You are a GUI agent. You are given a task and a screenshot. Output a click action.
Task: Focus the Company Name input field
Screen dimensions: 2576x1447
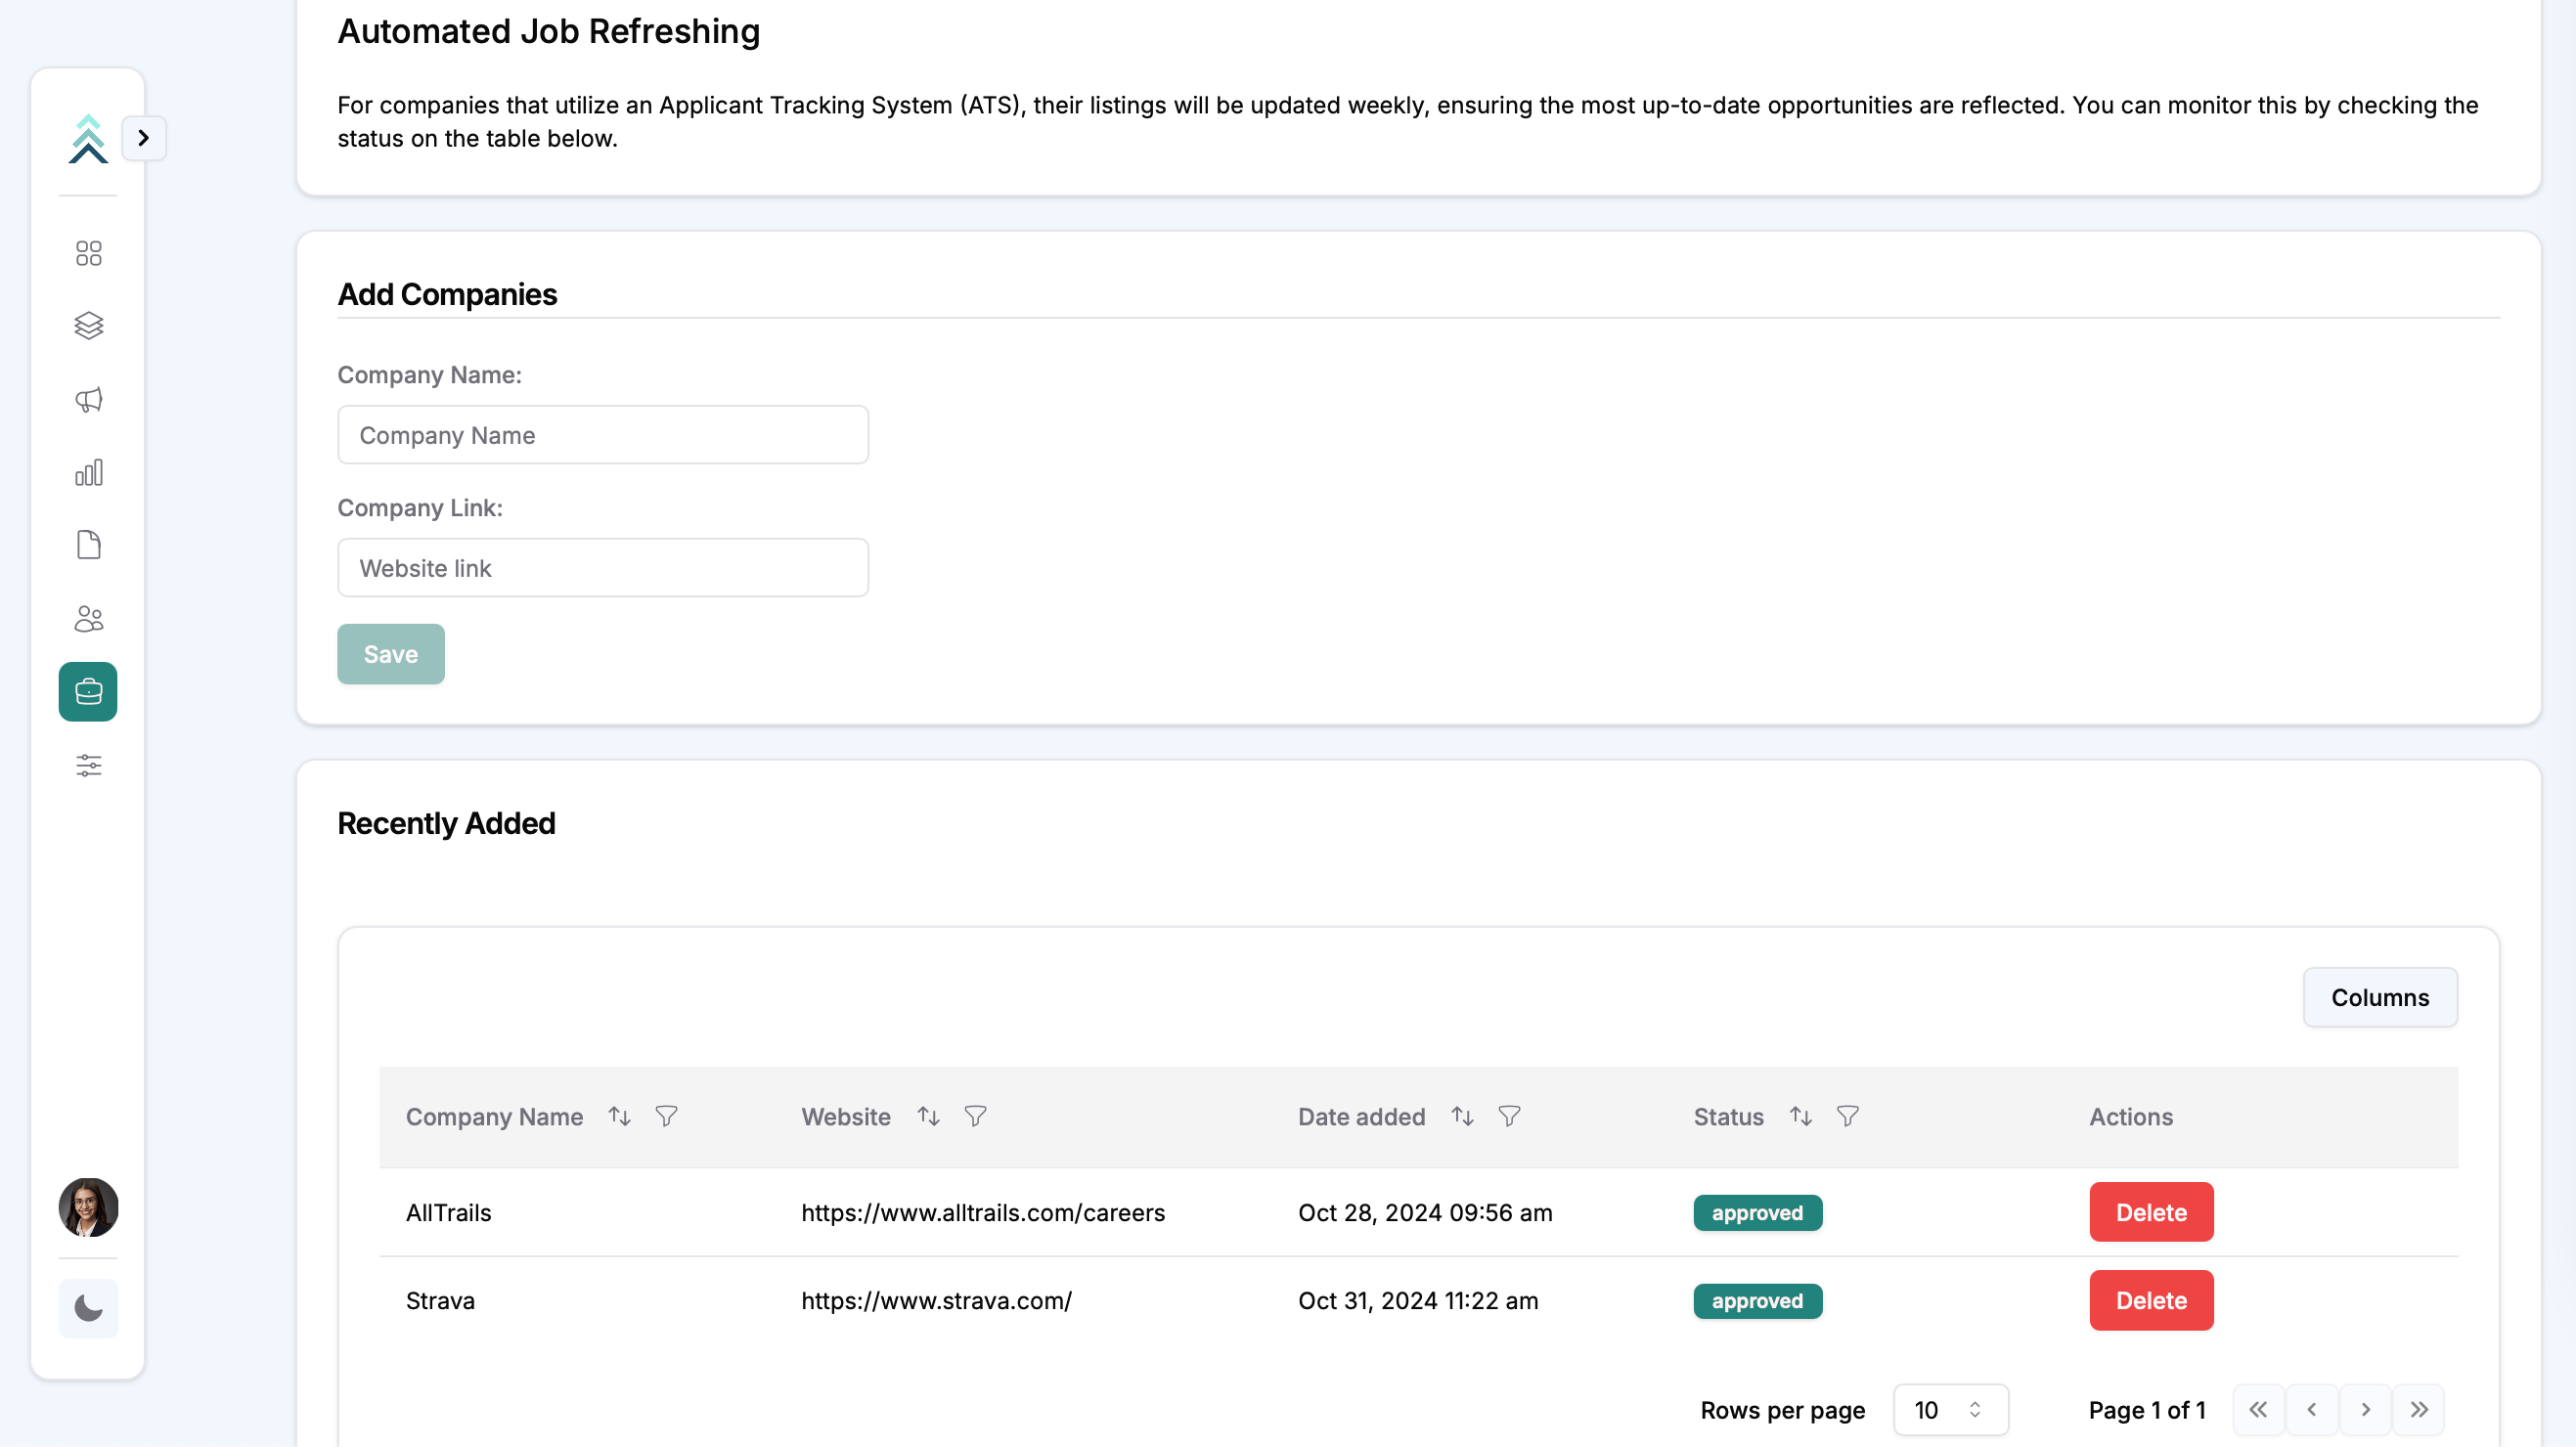click(603, 435)
